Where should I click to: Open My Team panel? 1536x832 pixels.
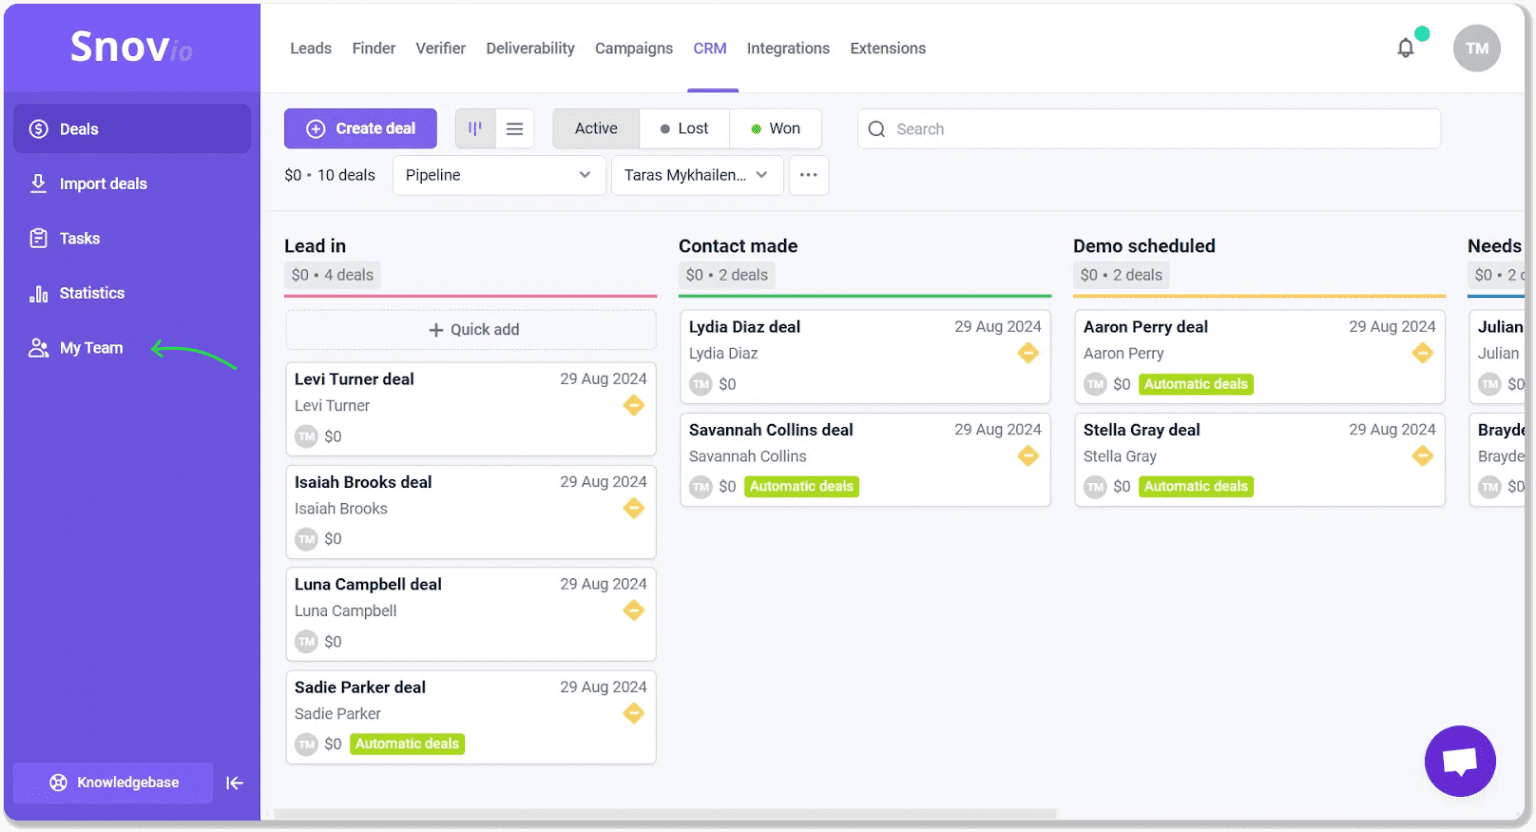90,347
